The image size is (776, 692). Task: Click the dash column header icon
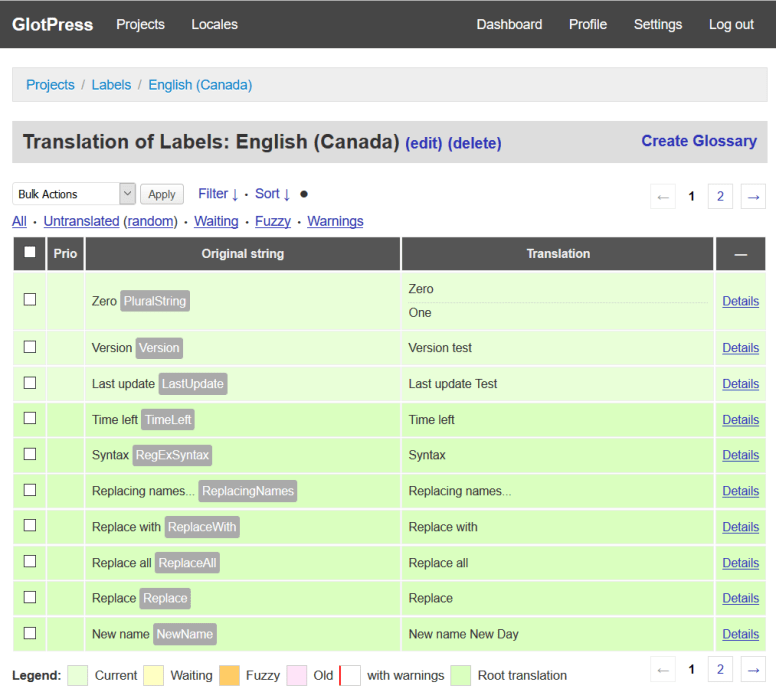(740, 254)
